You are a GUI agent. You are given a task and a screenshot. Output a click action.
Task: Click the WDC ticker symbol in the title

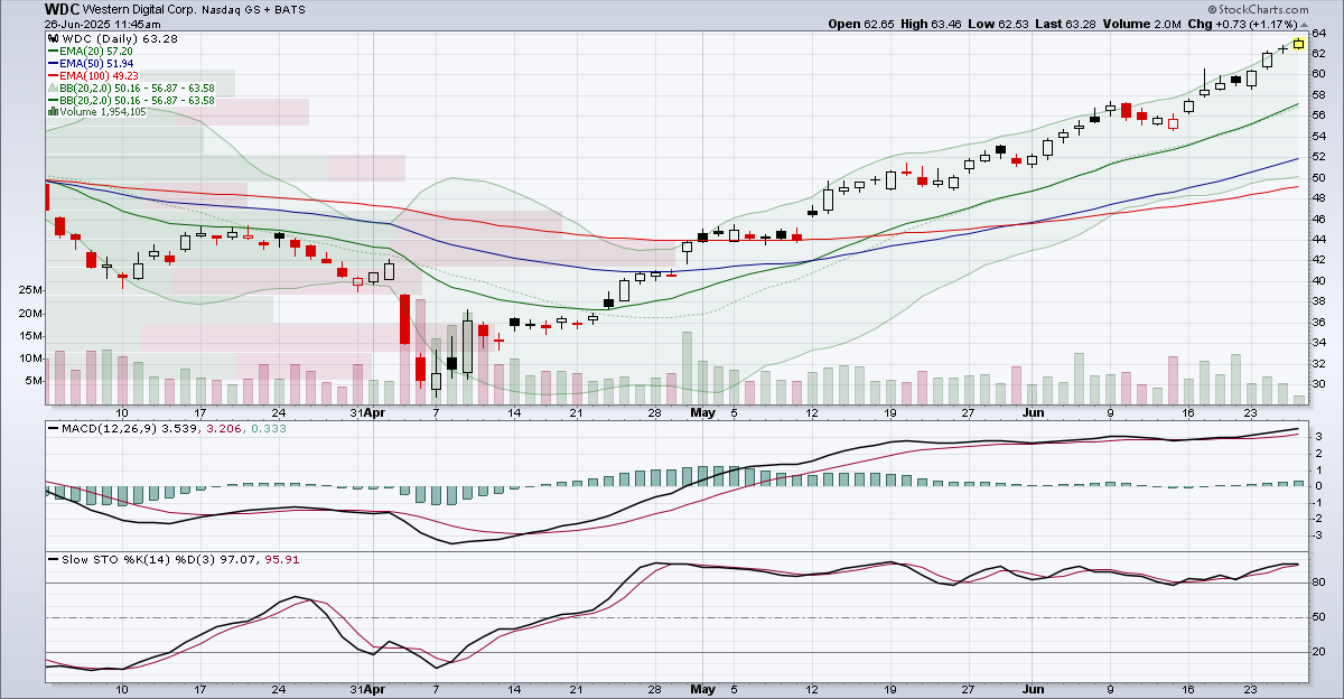tap(63, 9)
